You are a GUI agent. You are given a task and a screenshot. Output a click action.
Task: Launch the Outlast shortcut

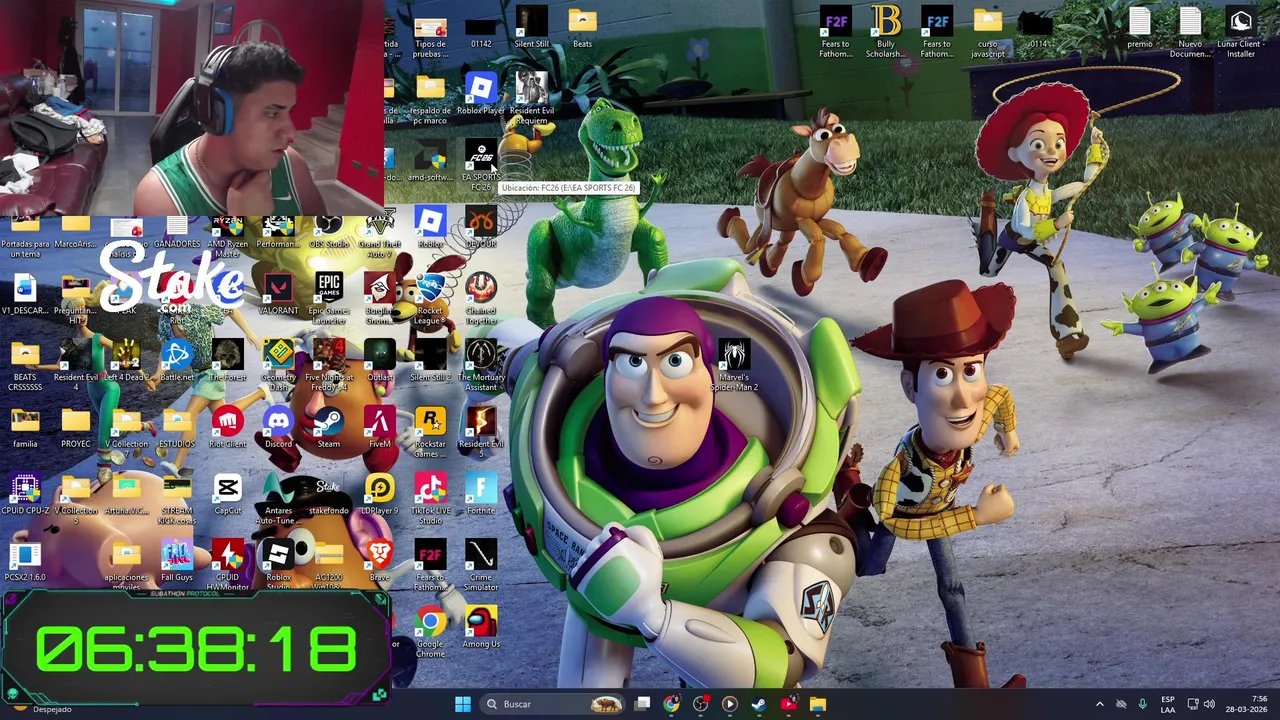pos(380,362)
